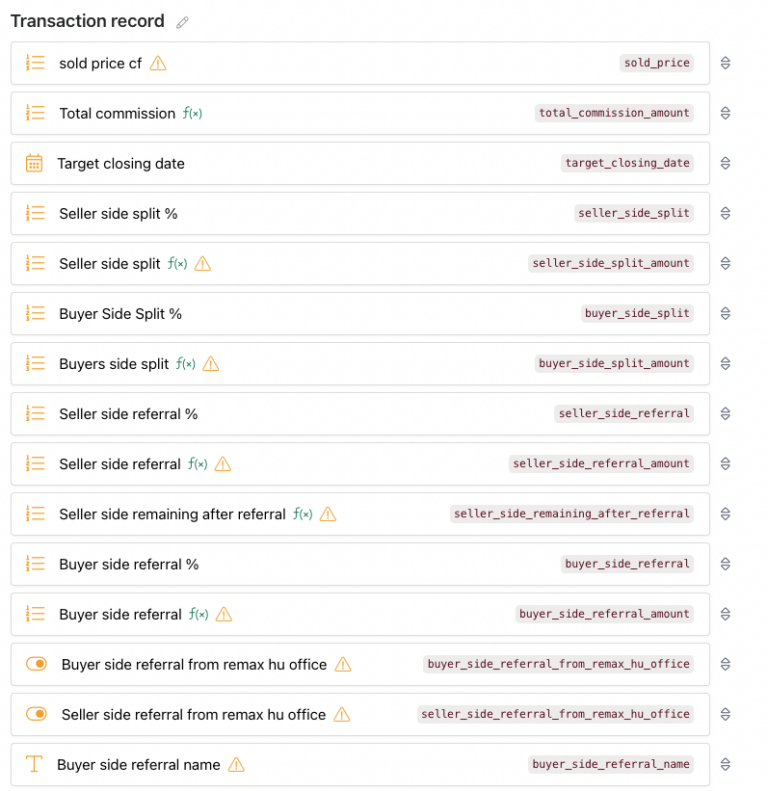
Task: Click the warning icon on sold price cf
Action: click(x=158, y=63)
